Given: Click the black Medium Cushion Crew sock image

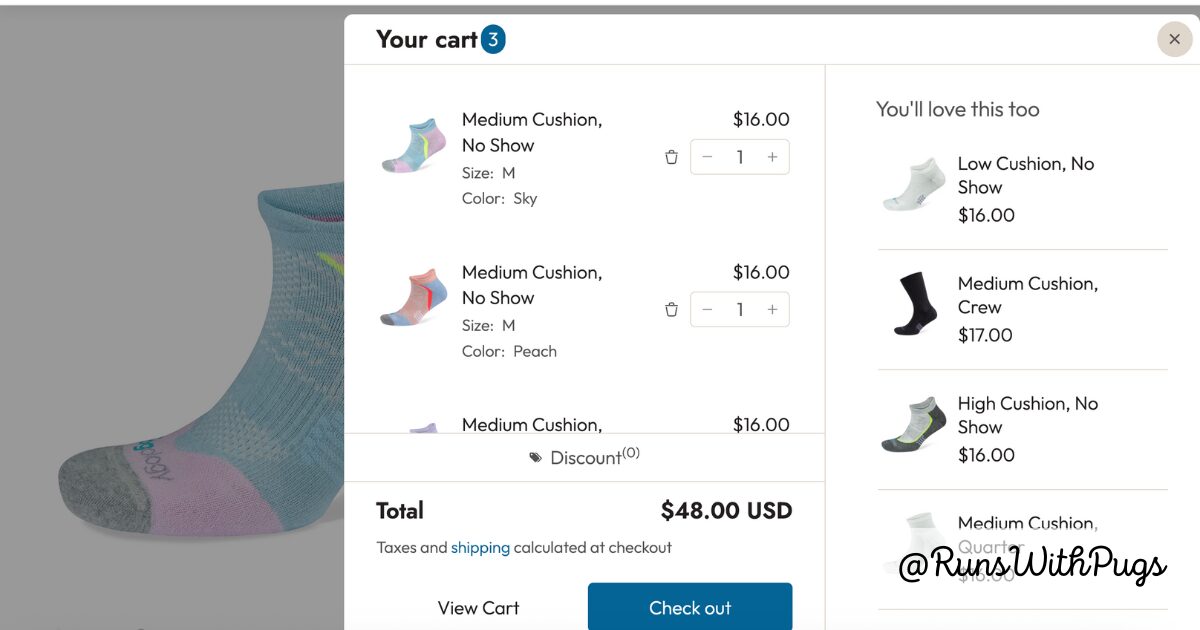Looking at the screenshot, I should (914, 304).
